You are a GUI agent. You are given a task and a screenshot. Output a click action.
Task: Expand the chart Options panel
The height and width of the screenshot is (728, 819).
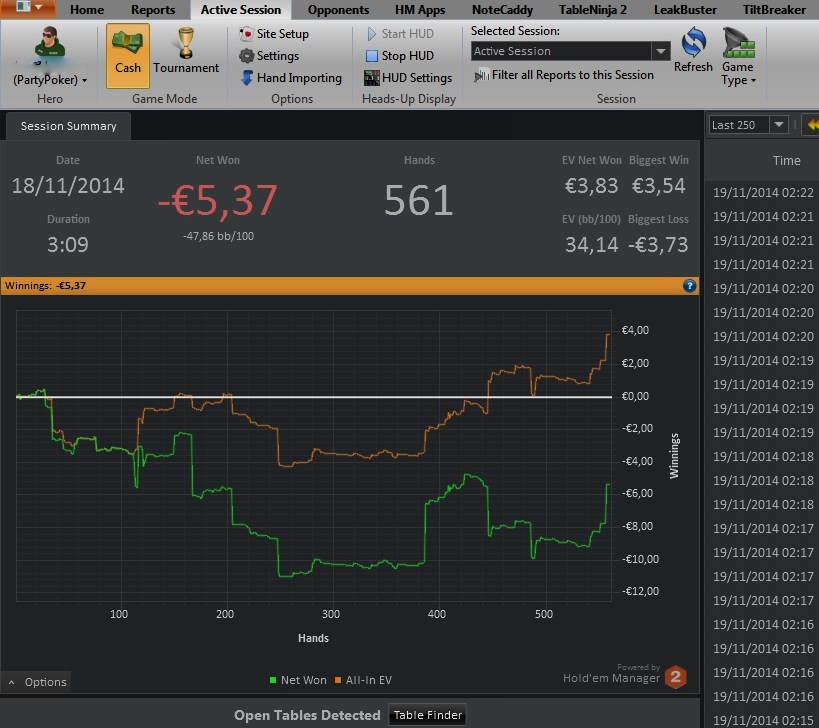(x=37, y=682)
